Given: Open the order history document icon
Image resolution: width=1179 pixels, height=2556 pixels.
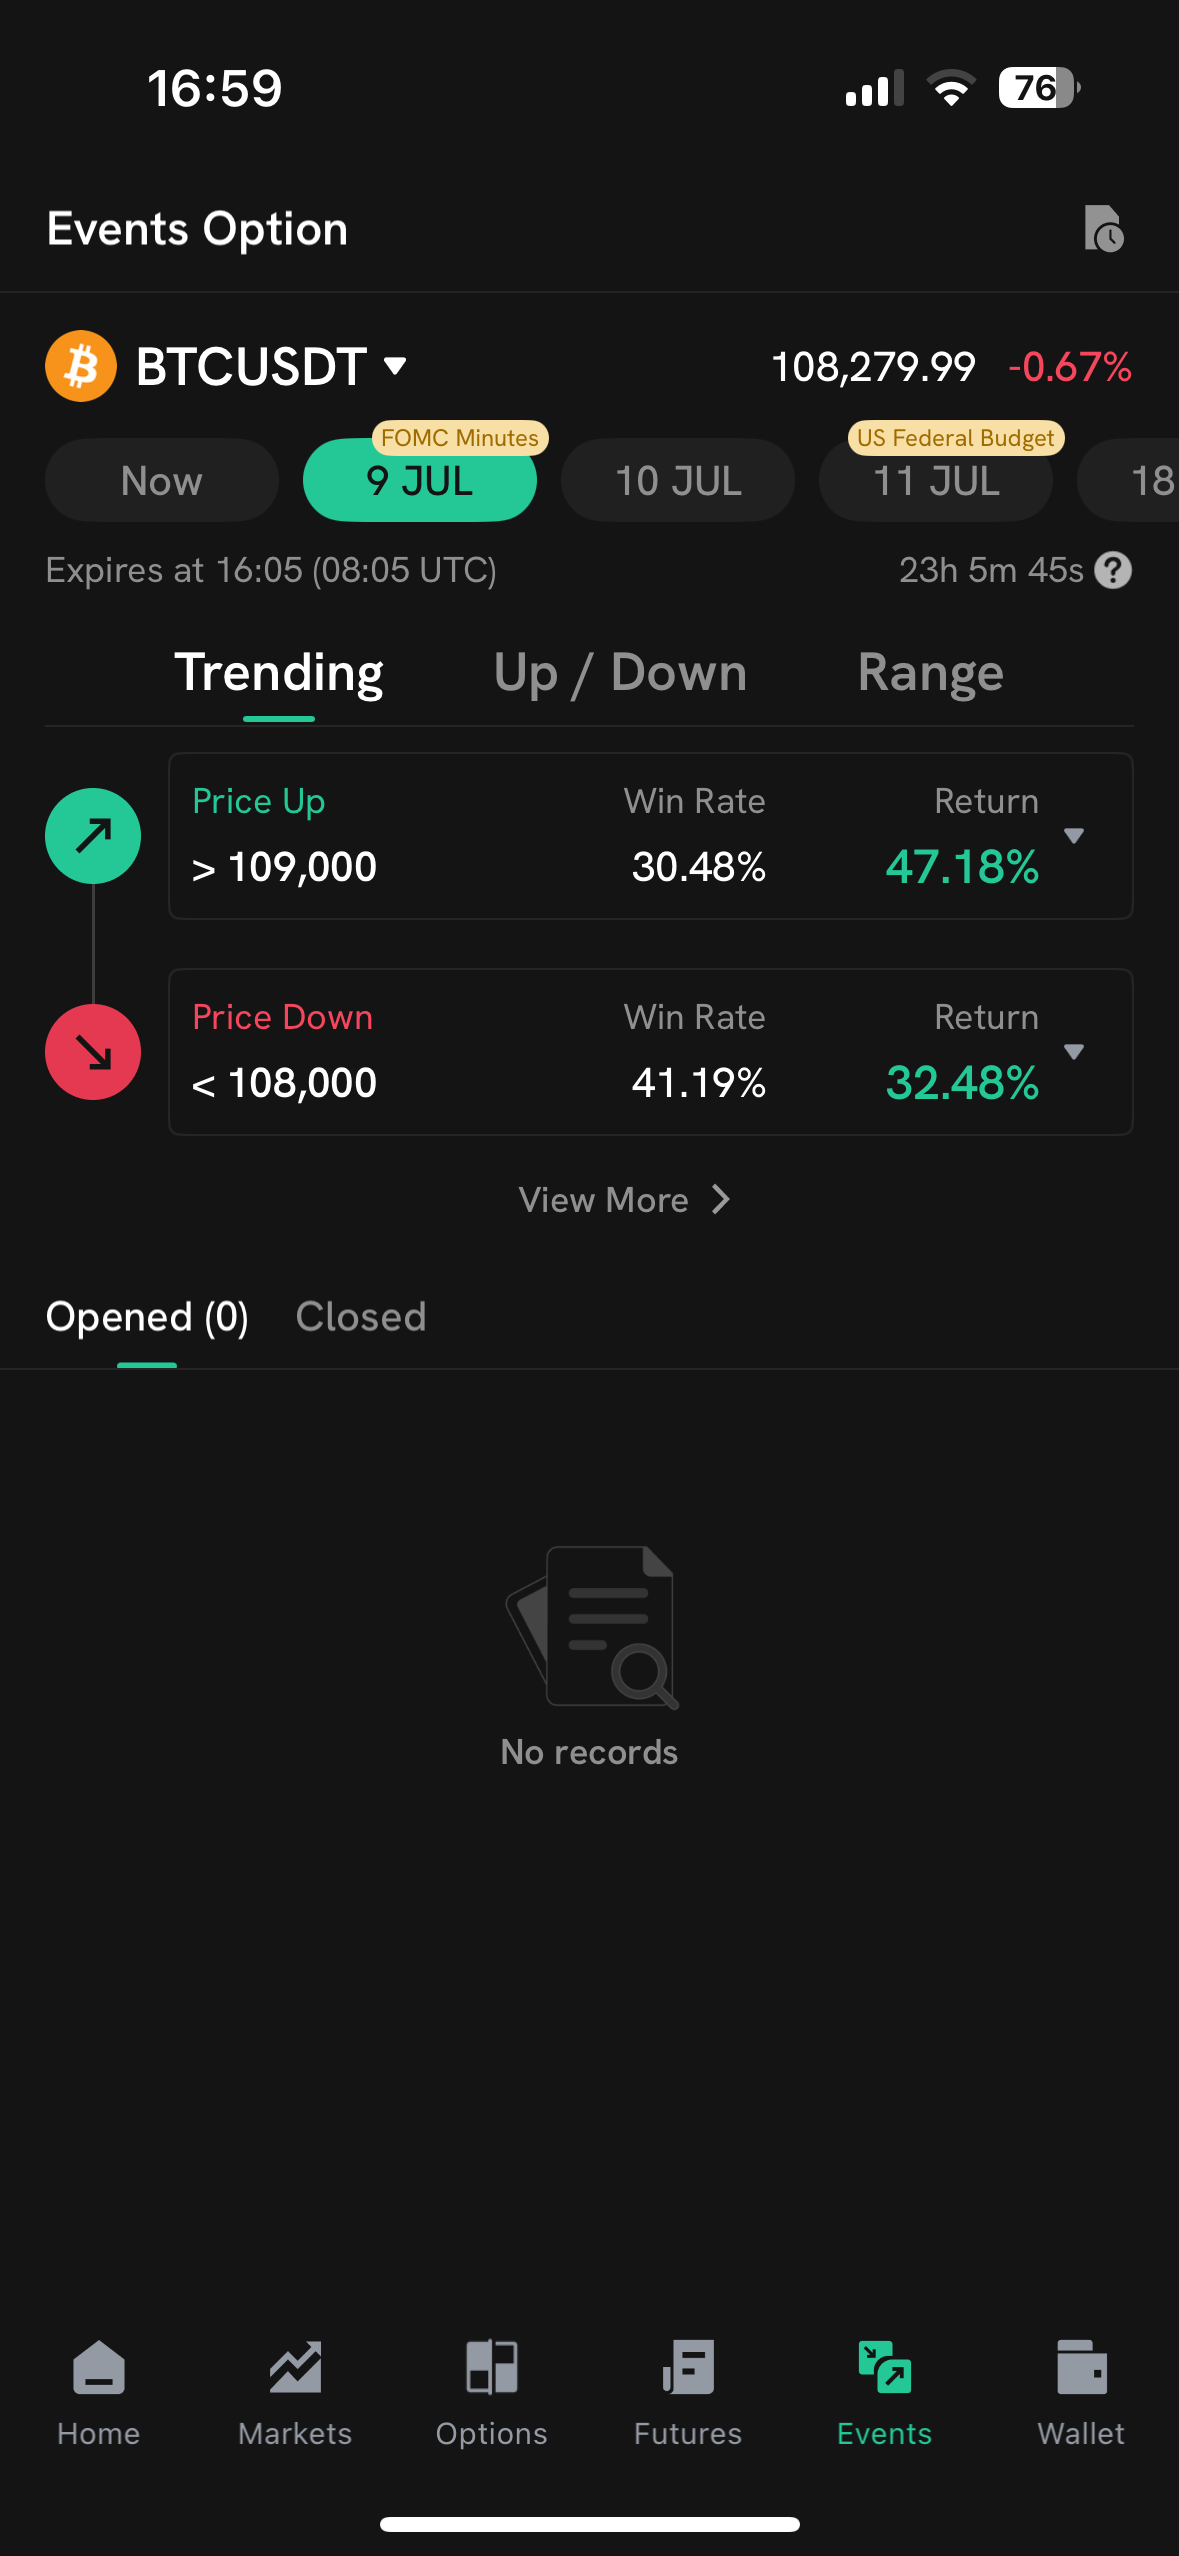Looking at the screenshot, I should point(1104,229).
